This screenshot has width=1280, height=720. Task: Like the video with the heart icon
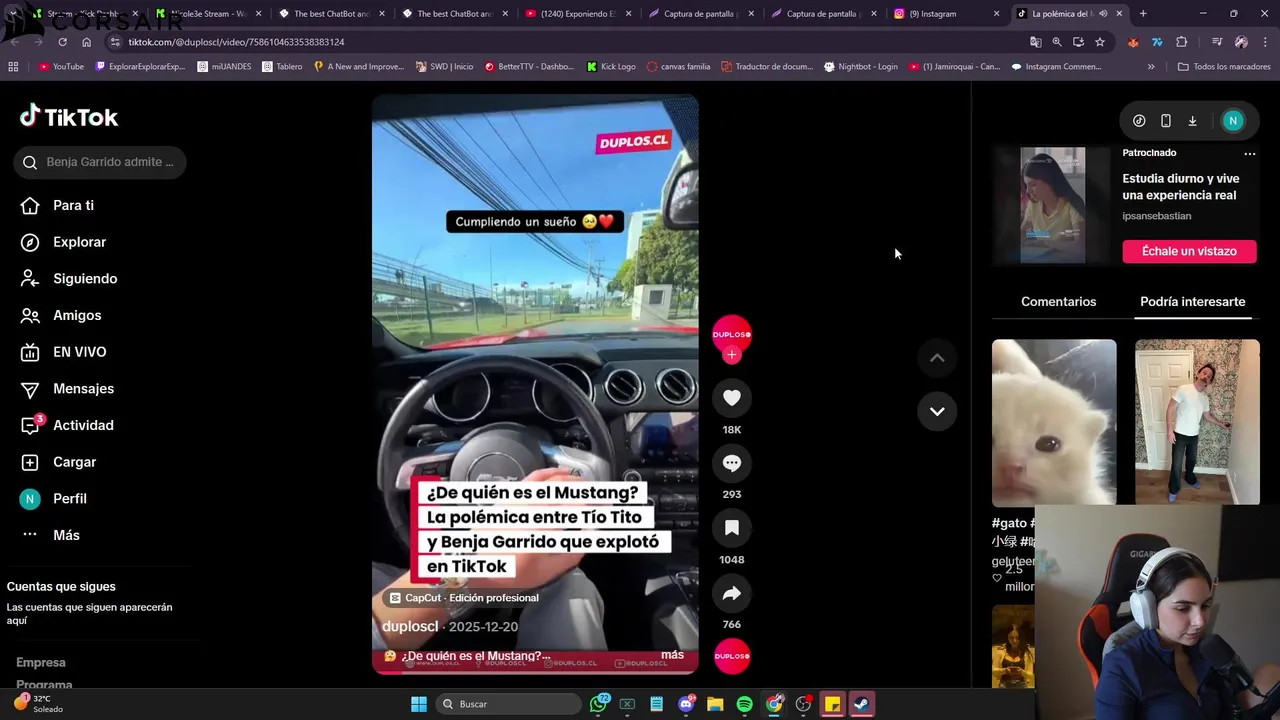click(732, 398)
